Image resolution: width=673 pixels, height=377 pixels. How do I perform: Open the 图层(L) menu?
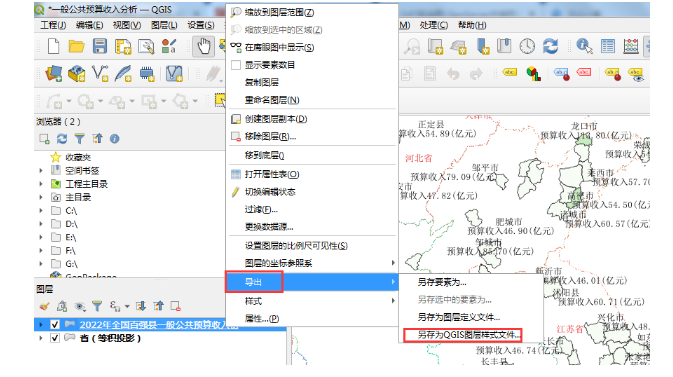164,25
